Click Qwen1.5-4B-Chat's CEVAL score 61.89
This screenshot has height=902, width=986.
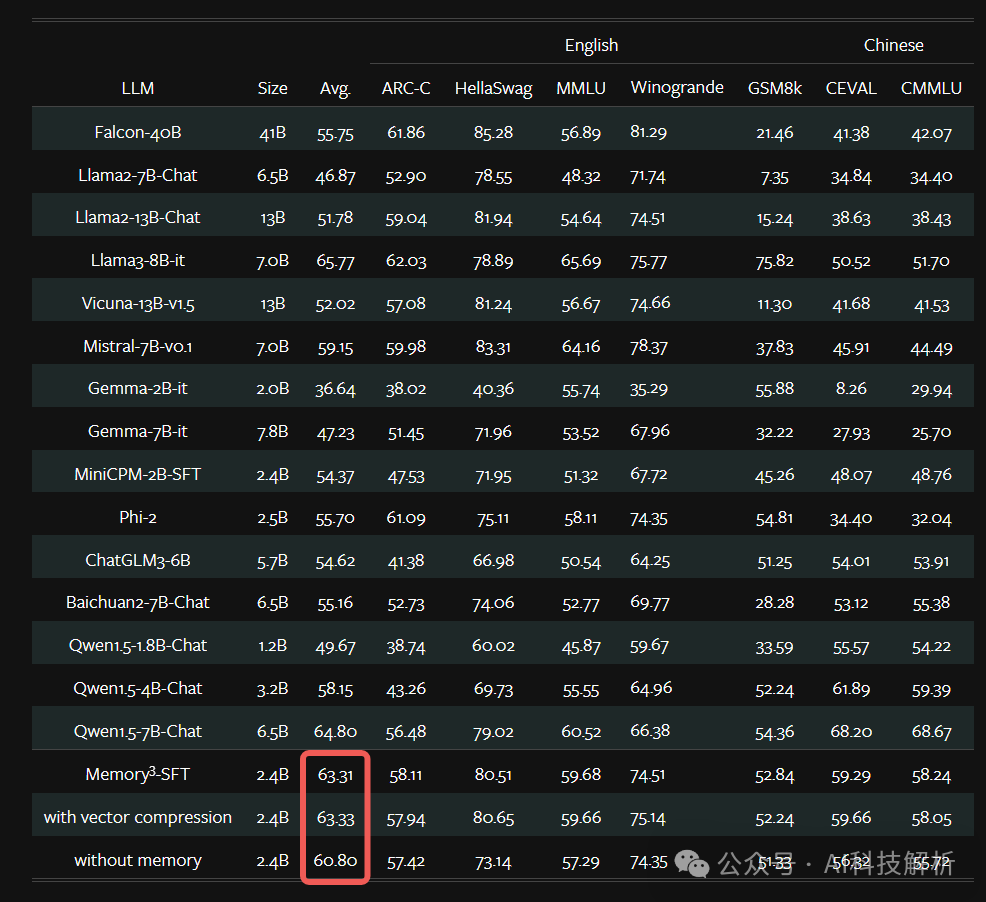[x=851, y=689]
